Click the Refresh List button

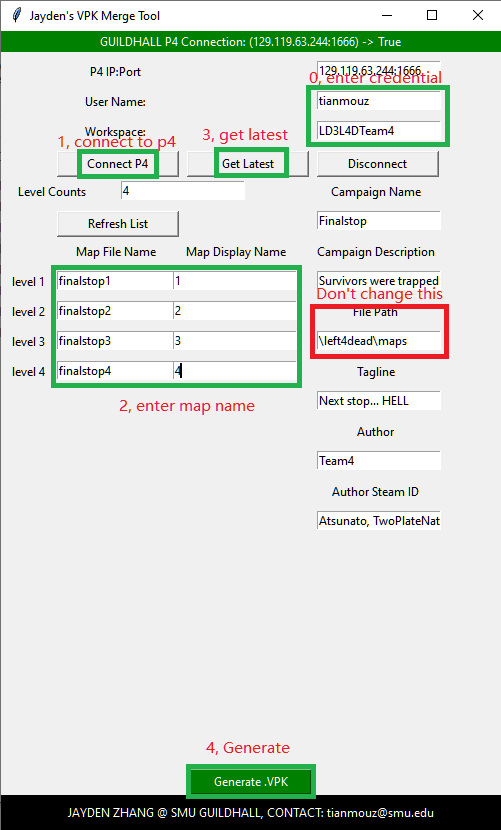click(x=118, y=224)
